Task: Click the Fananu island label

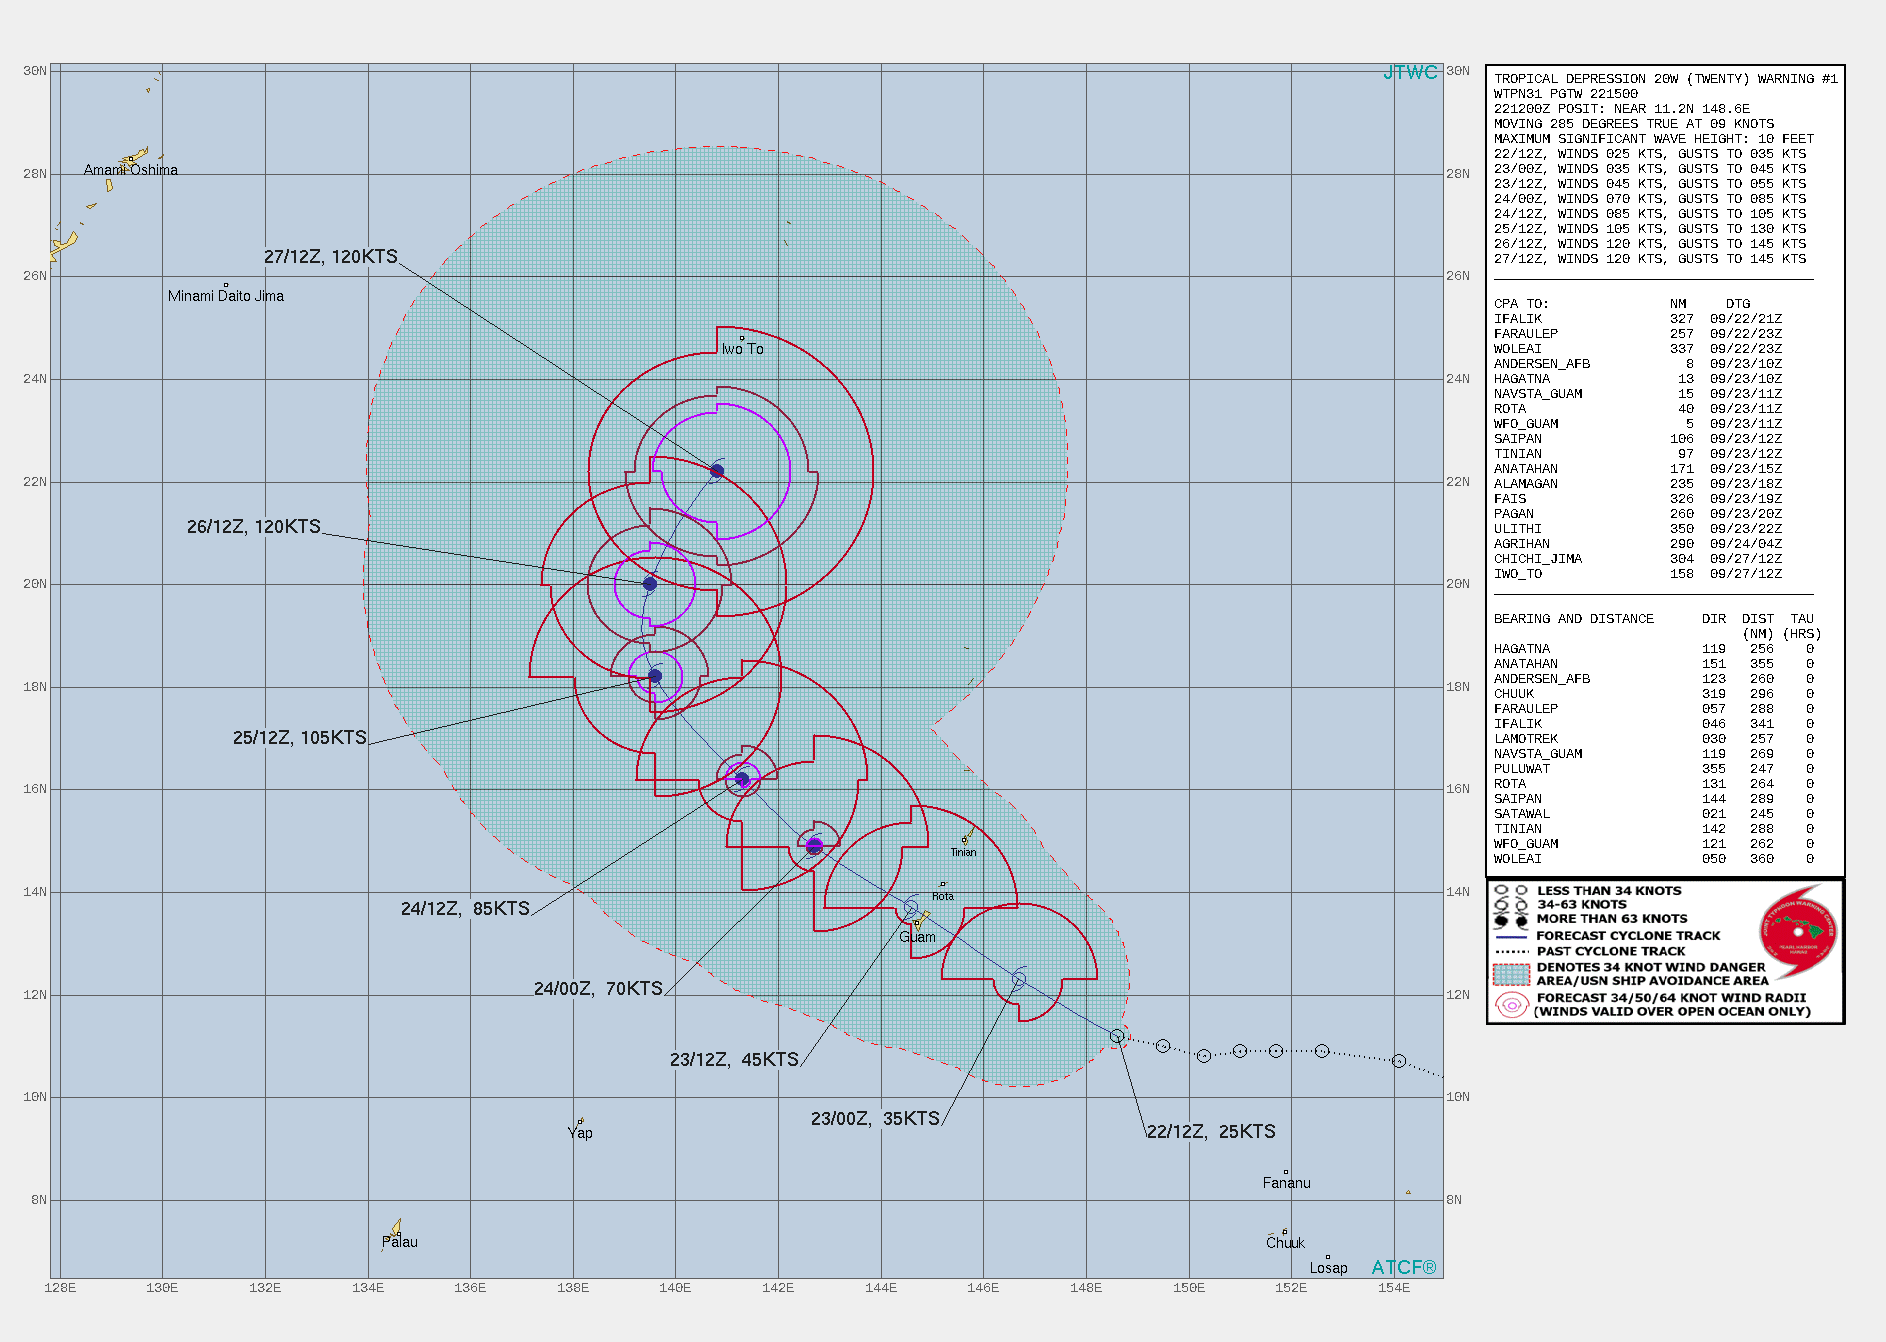Action: pyautogui.click(x=1286, y=1183)
